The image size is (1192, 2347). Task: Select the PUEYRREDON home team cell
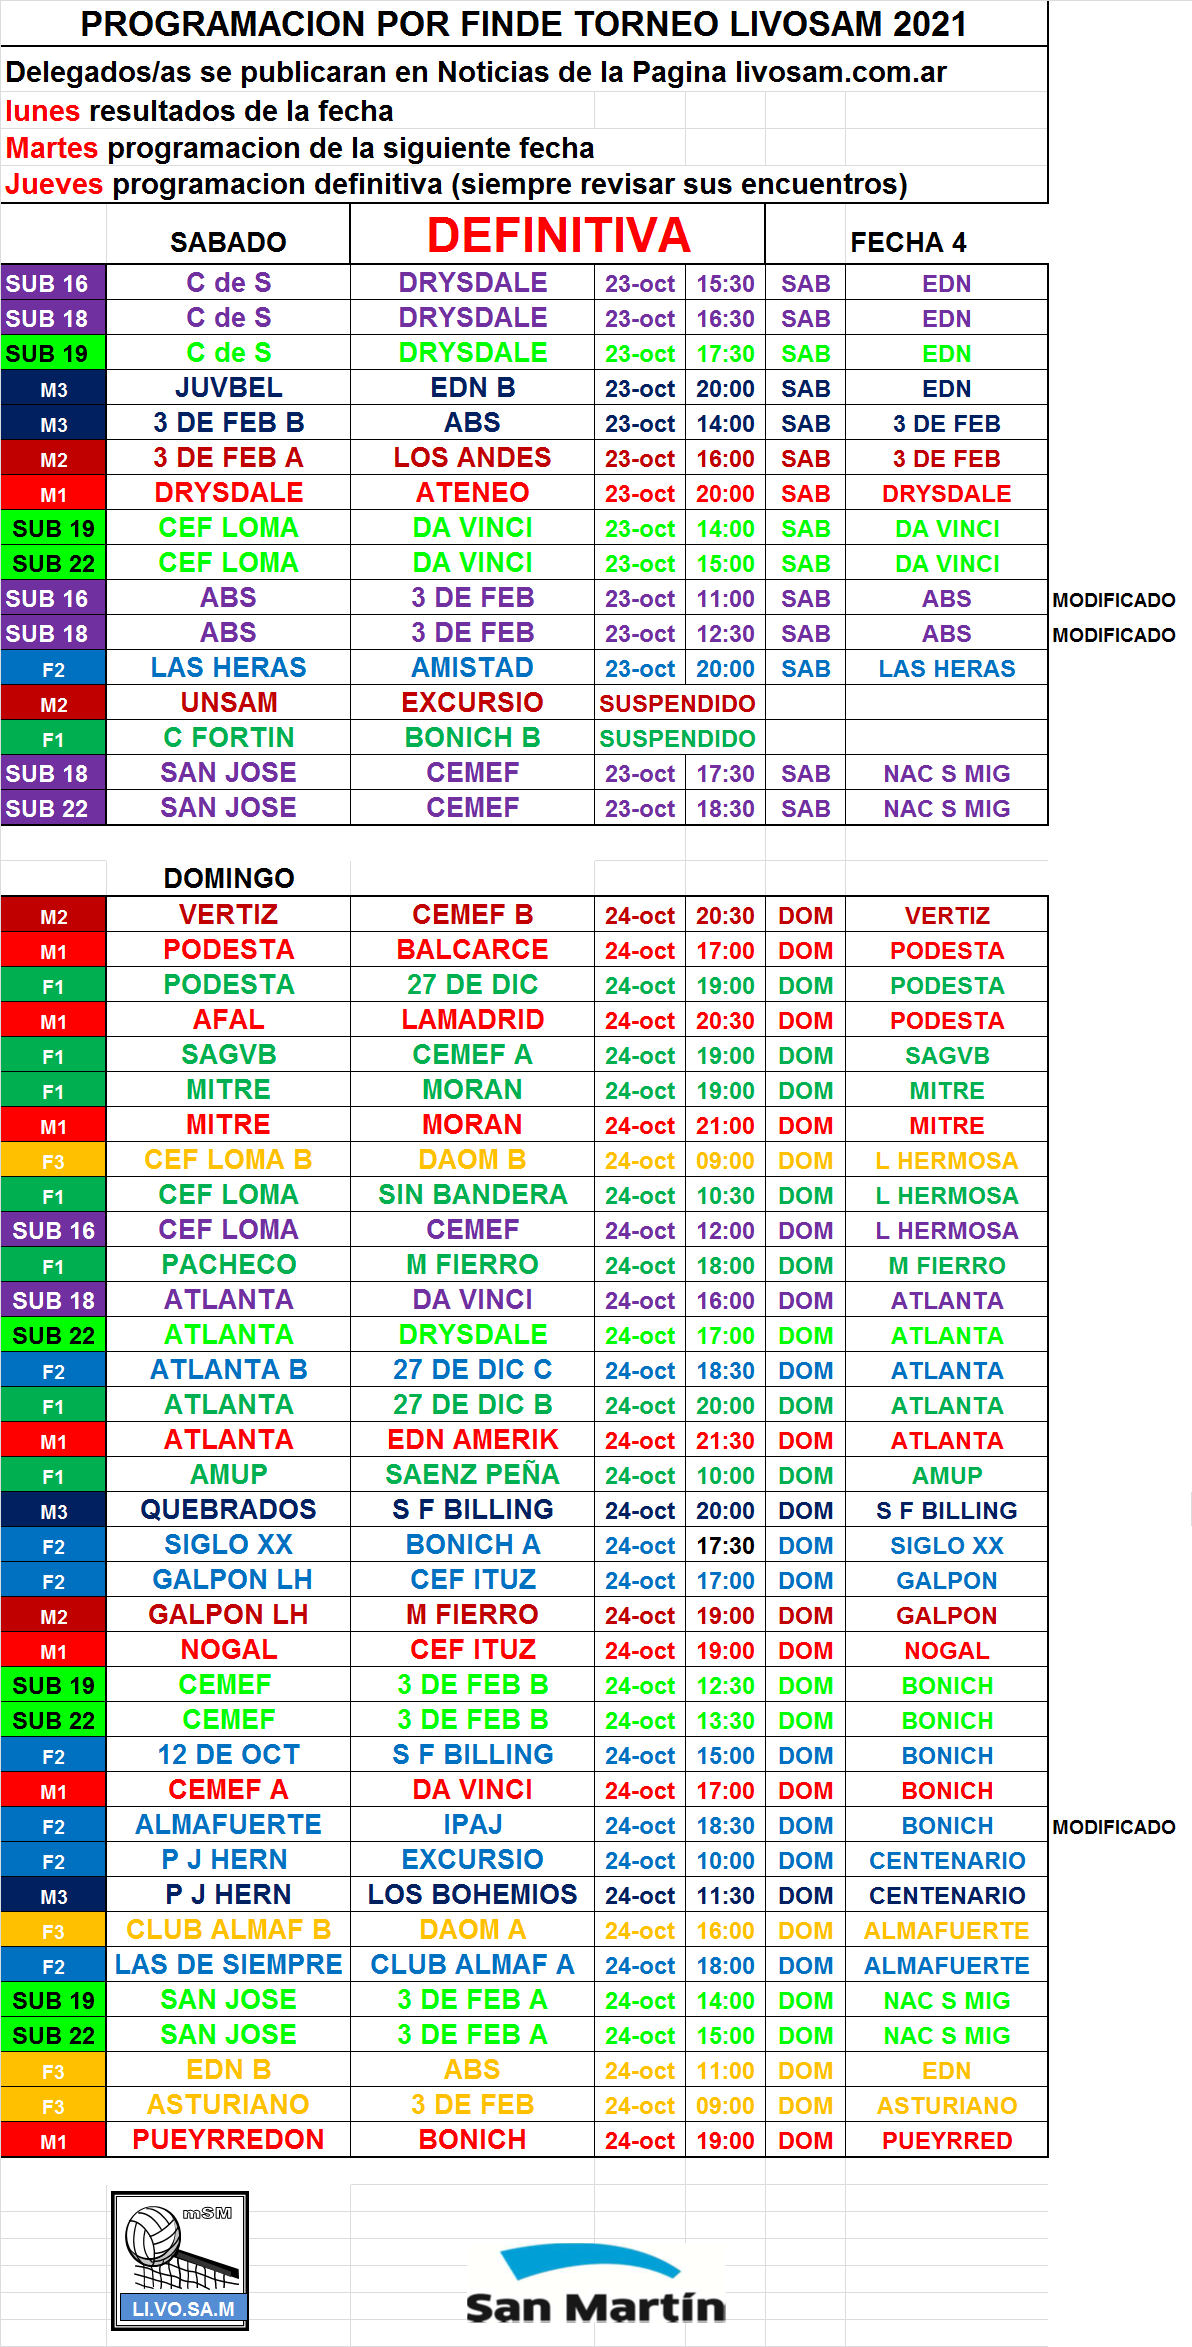click(228, 2140)
